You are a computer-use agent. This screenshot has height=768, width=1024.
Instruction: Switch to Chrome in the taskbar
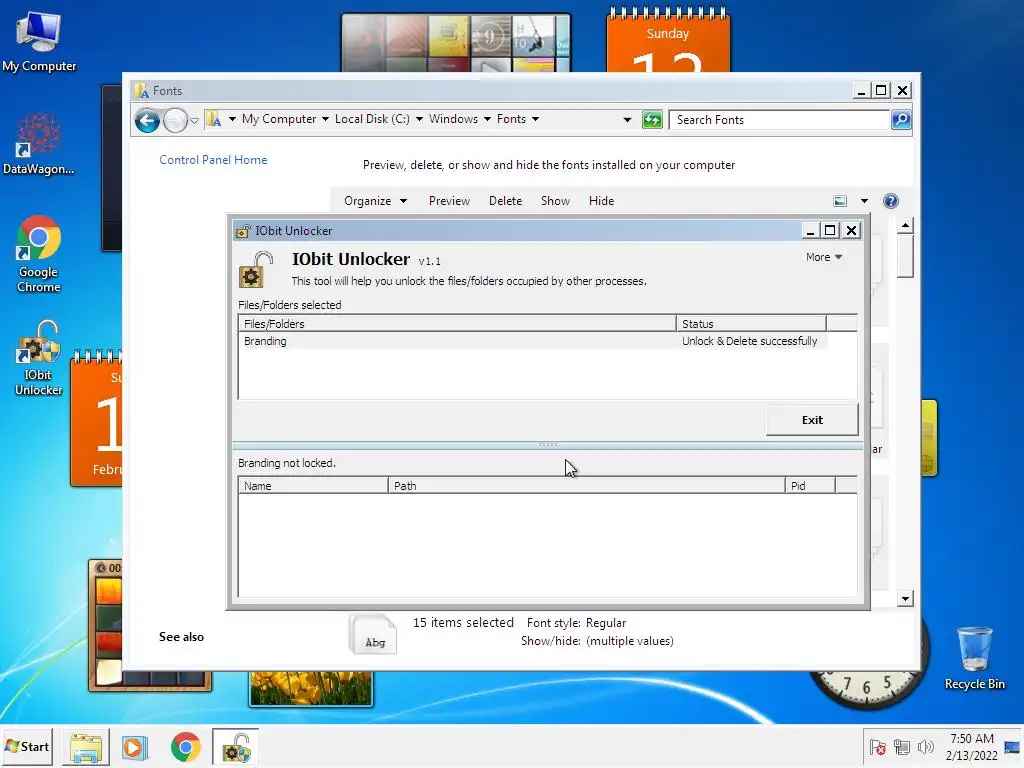pos(185,747)
